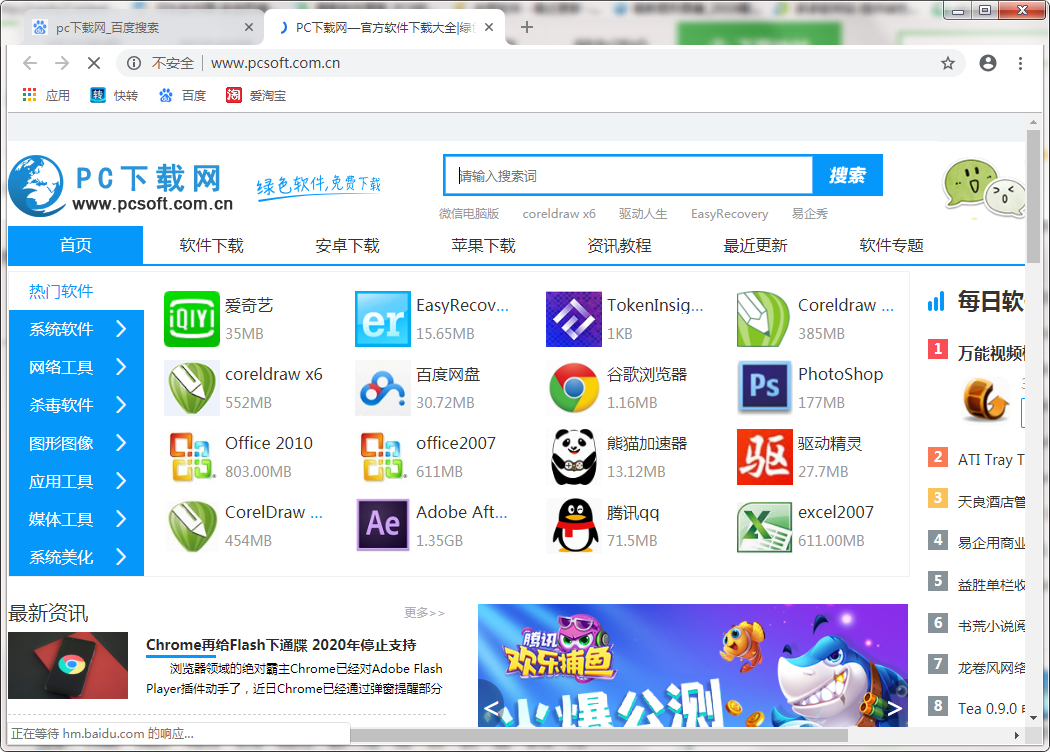The height and width of the screenshot is (752, 1050).
Task: Open the CorelDraw 454MB icon
Action: 192,526
